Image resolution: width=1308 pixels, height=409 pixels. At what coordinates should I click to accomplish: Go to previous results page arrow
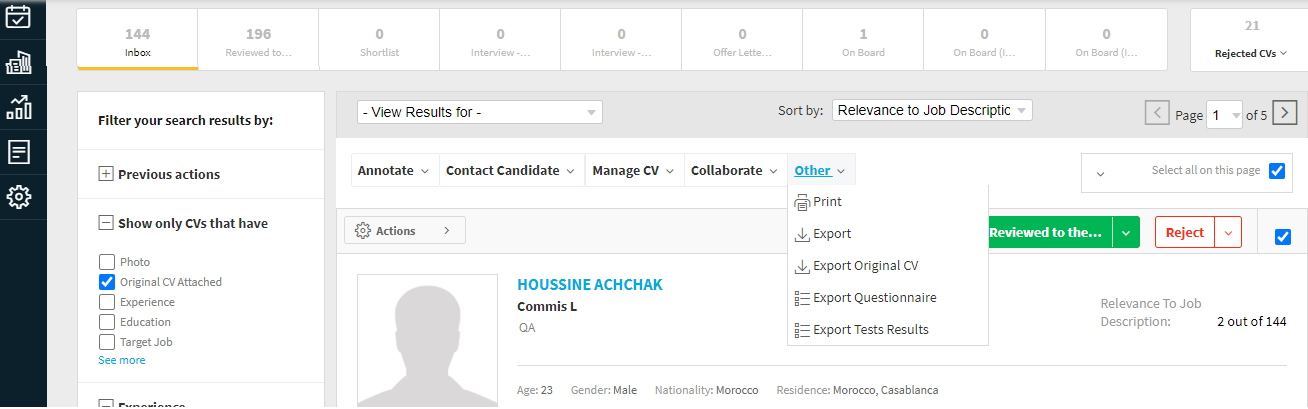point(1157,113)
